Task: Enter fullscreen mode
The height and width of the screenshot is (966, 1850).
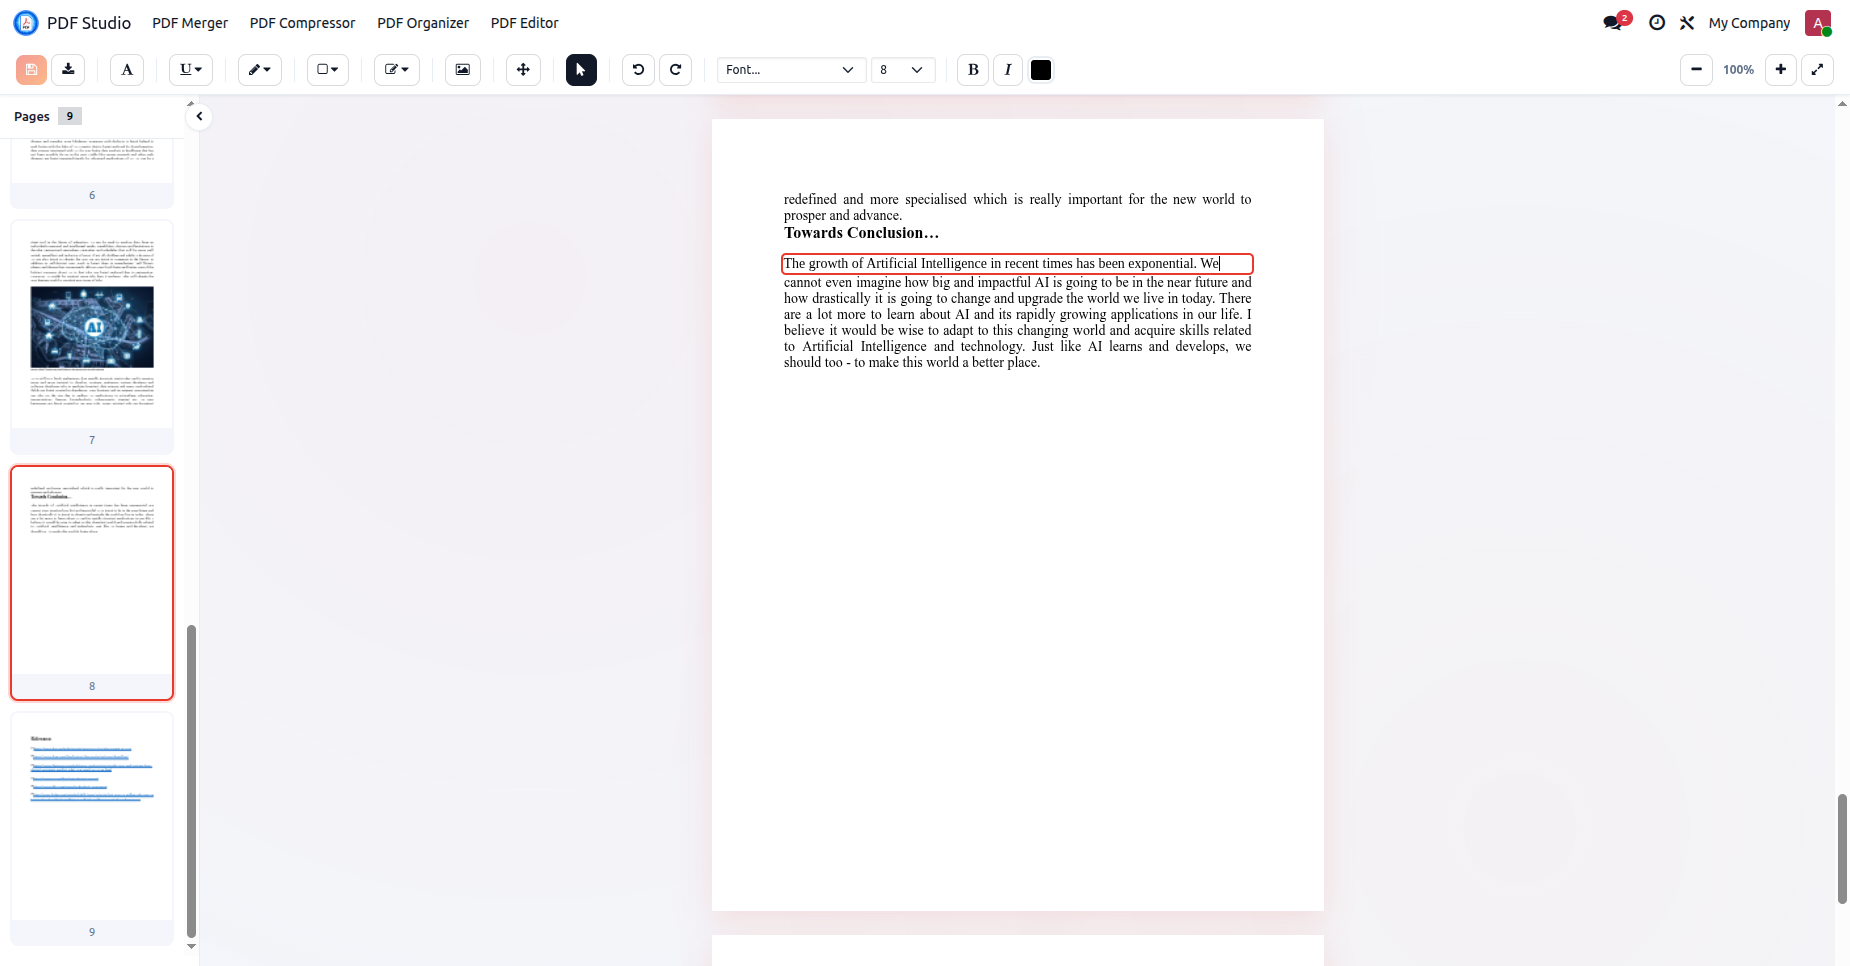Action: pos(1817,70)
